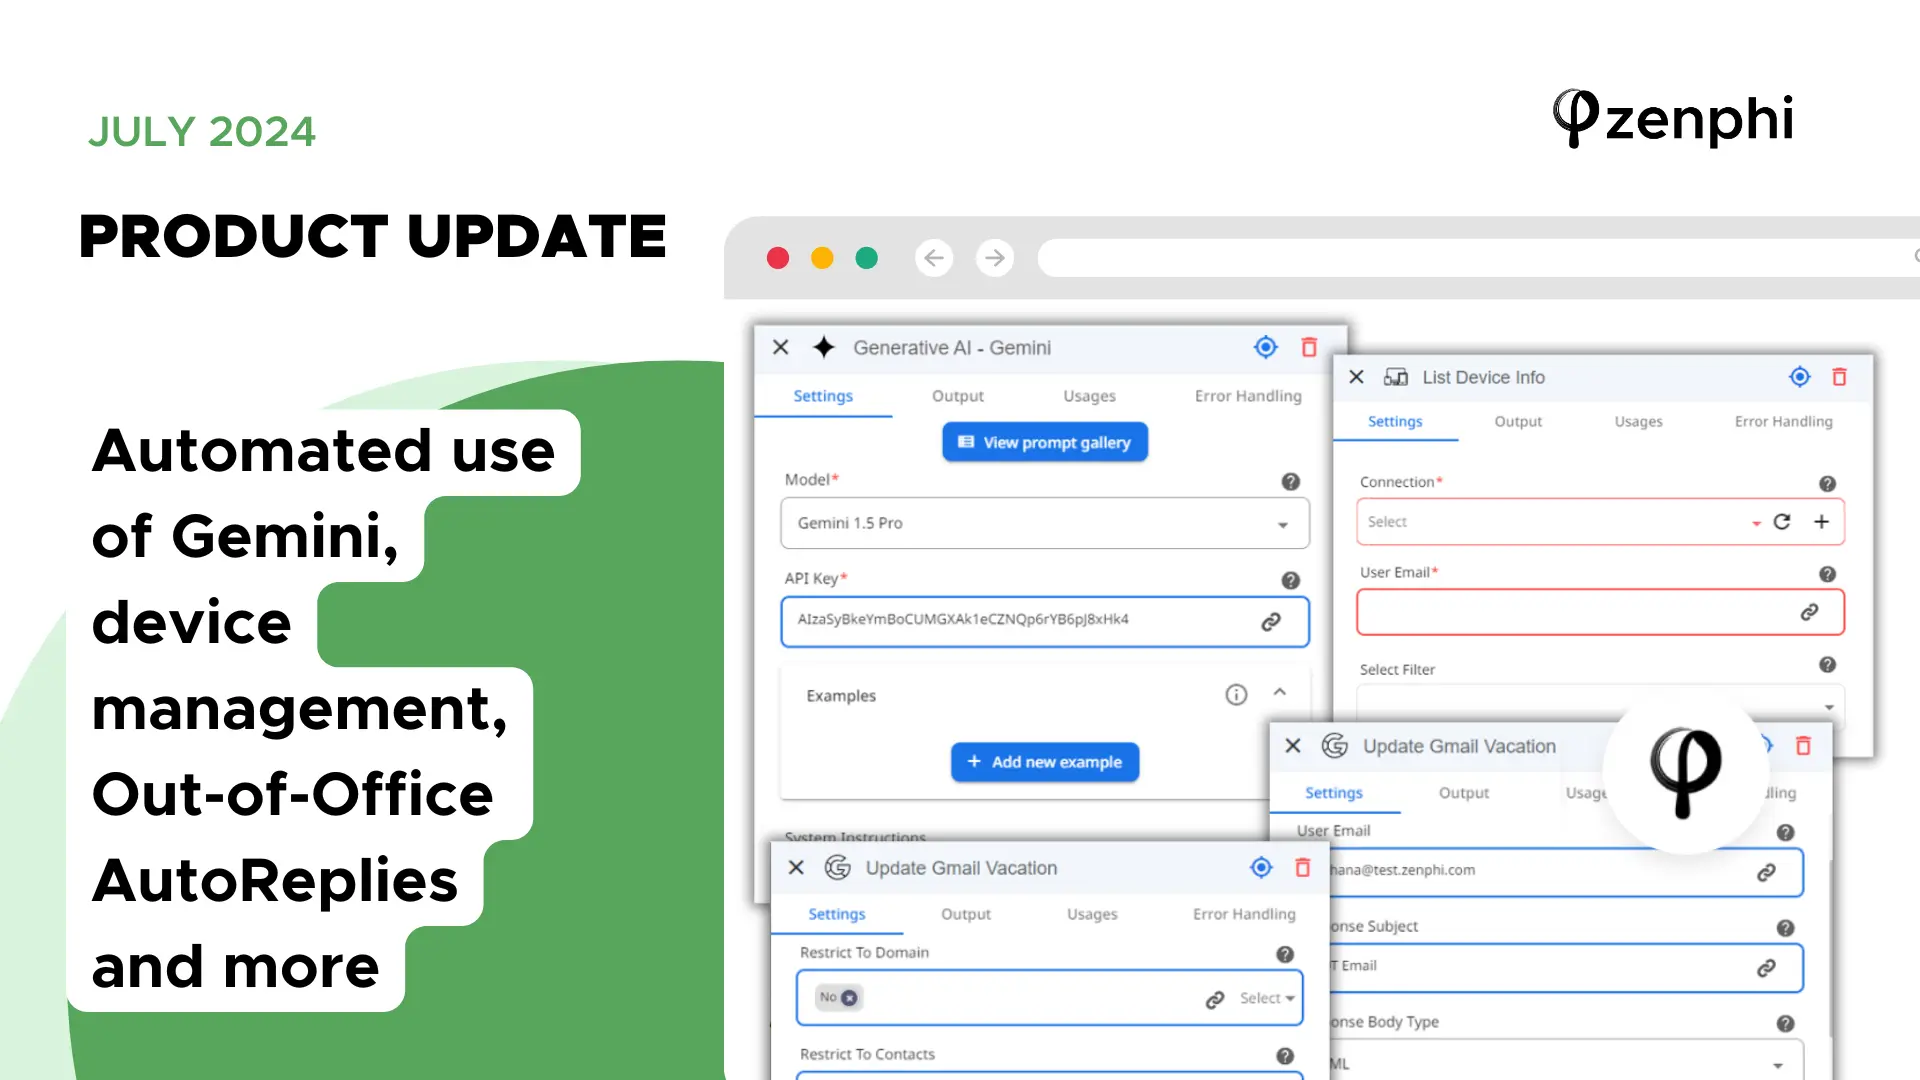
Task: Click back navigation arrow in browser toolbar
Action: pyautogui.click(x=935, y=257)
